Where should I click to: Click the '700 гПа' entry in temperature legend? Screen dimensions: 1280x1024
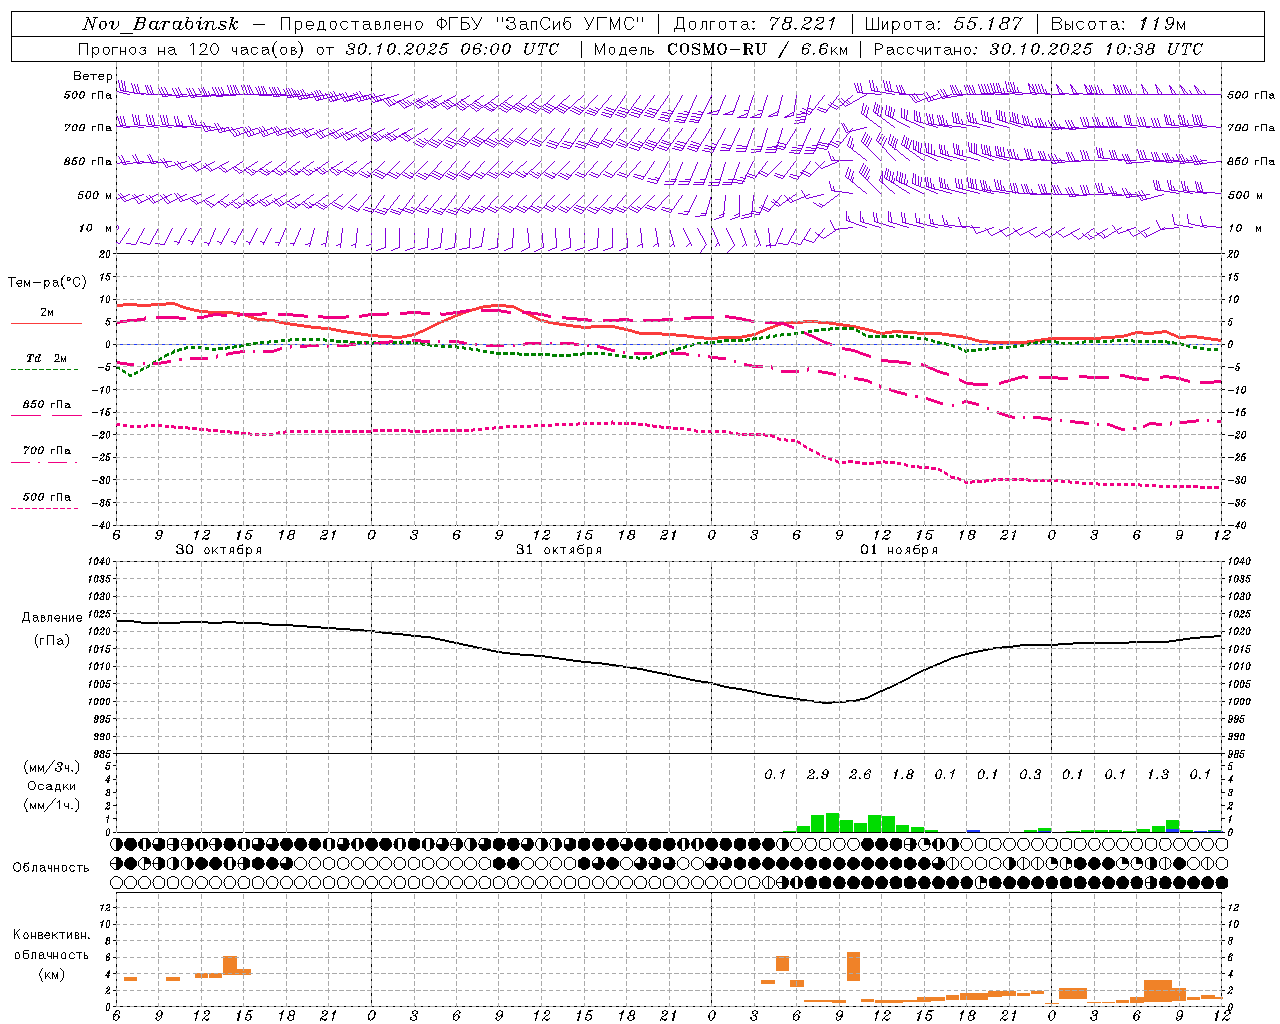(x=47, y=450)
